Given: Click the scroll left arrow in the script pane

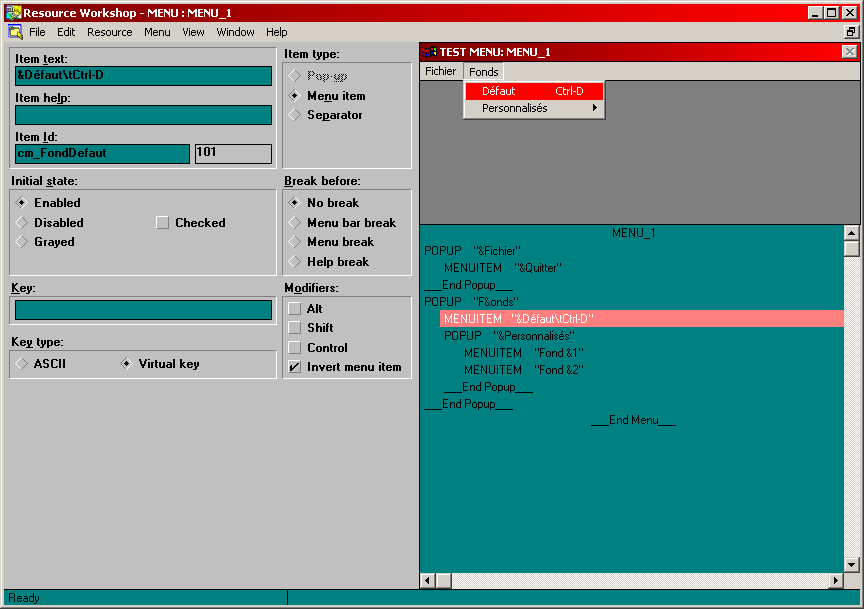Looking at the screenshot, I should pyautogui.click(x=428, y=581).
